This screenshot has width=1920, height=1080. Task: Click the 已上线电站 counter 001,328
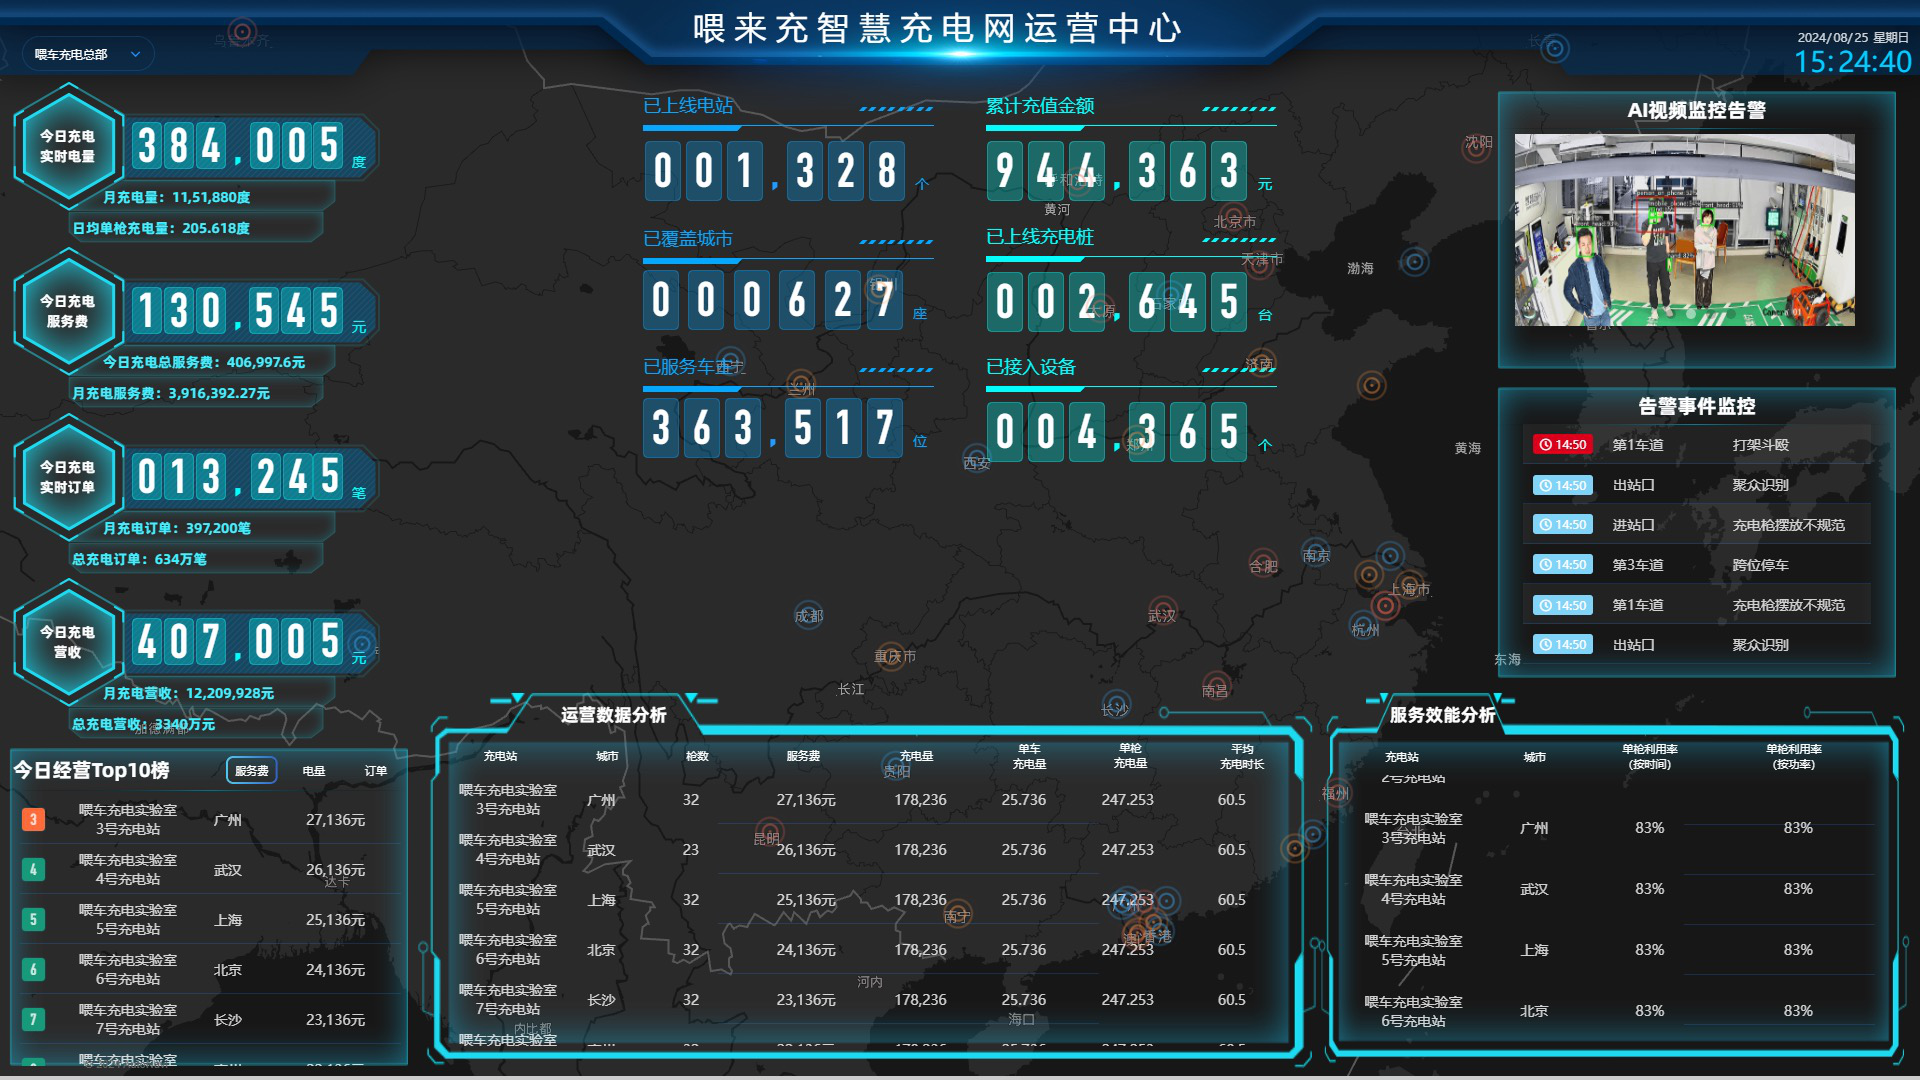tap(775, 171)
